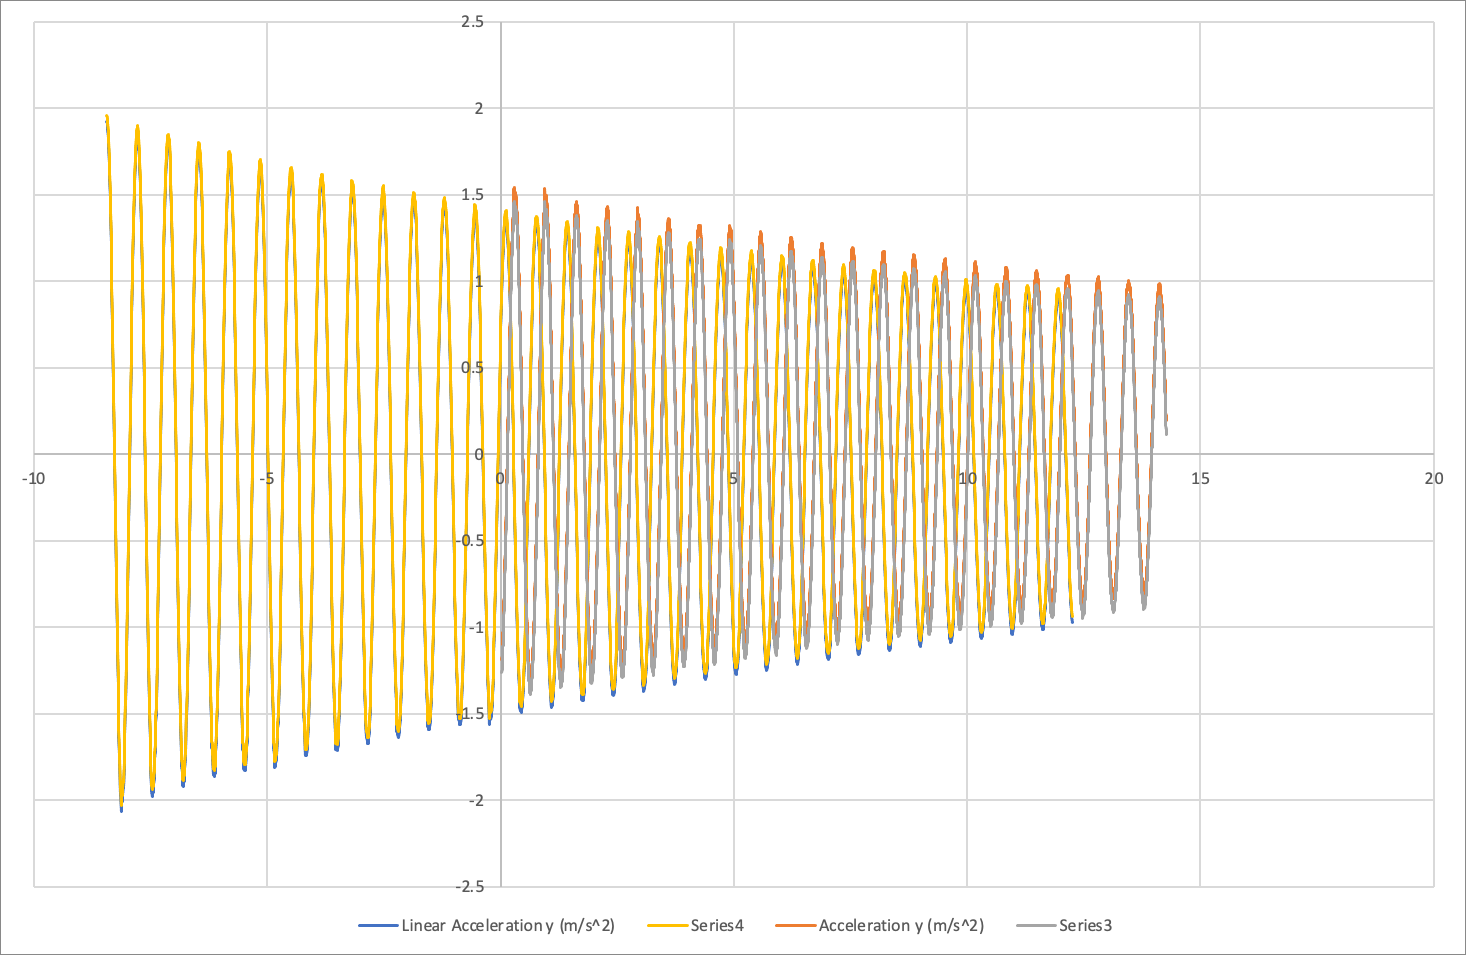Click the highest yellow peak at far left
The height and width of the screenshot is (956, 1466).
(106, 118)
